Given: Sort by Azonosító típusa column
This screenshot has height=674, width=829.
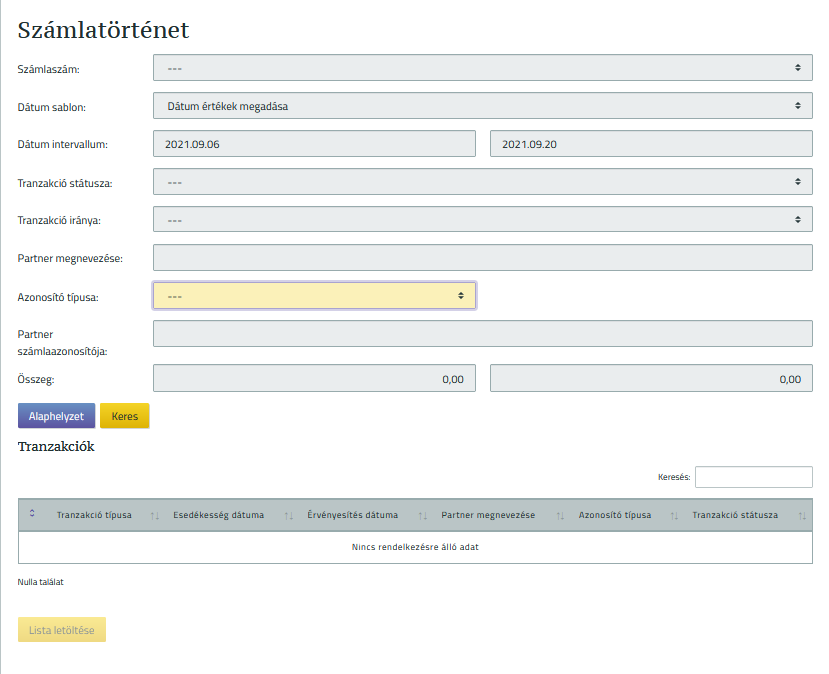Looking at the screenshot, I should 614,515.
